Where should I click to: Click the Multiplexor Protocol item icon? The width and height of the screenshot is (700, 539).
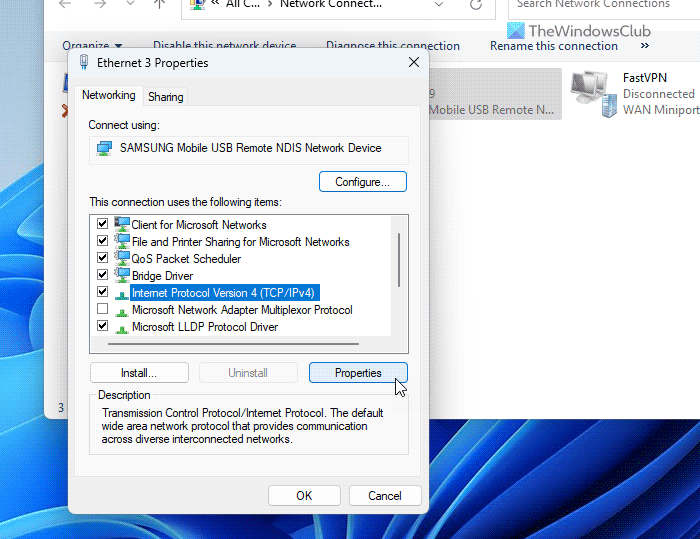tap(122, 312)
